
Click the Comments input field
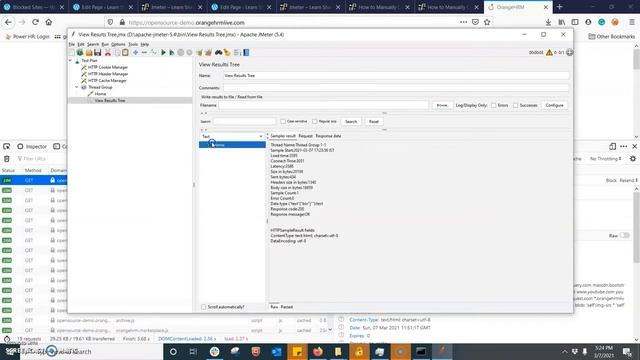tap(396, 88)
